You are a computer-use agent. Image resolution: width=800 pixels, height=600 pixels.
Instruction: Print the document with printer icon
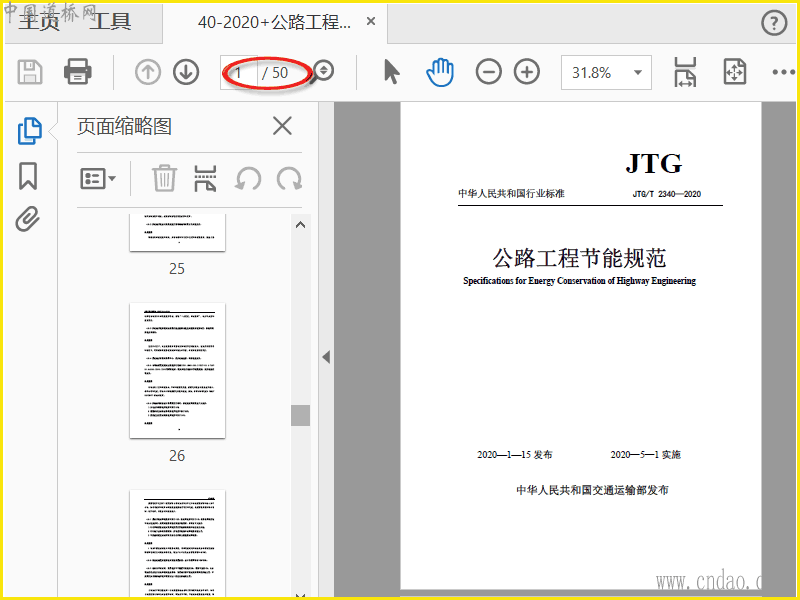coord(78,71)
